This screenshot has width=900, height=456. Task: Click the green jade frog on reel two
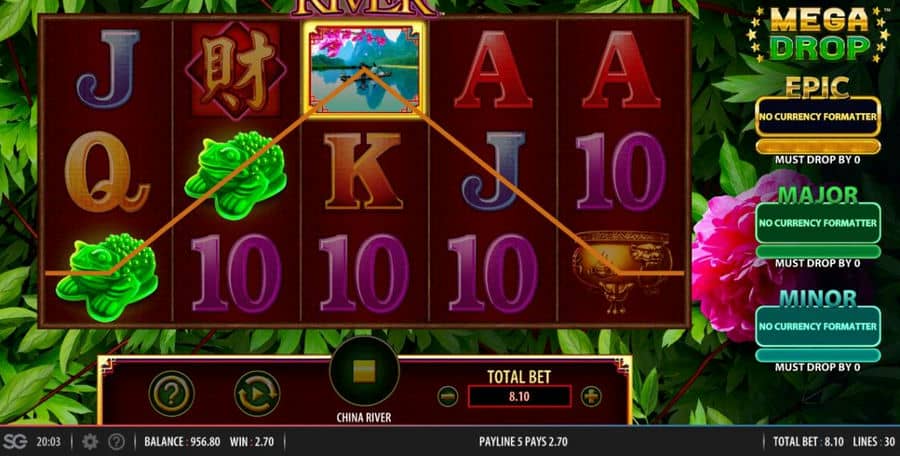235,174
